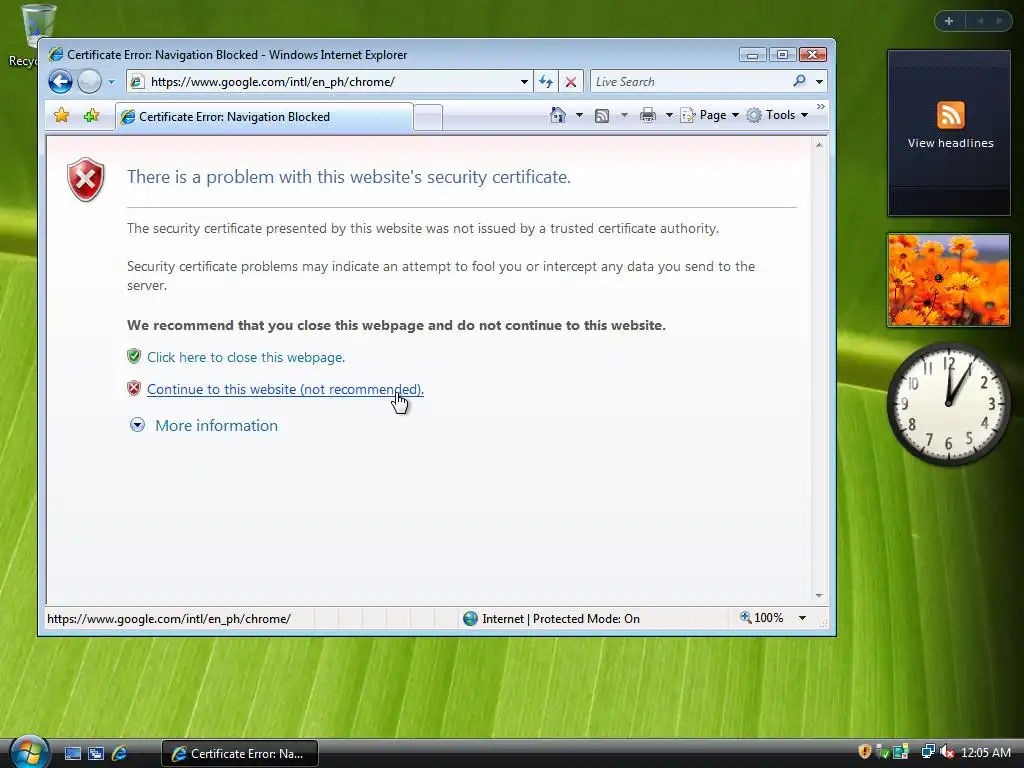Screen dimensions: 1024x768
Task: Open Favorites Center via the star icon
Action: [61, 116]
